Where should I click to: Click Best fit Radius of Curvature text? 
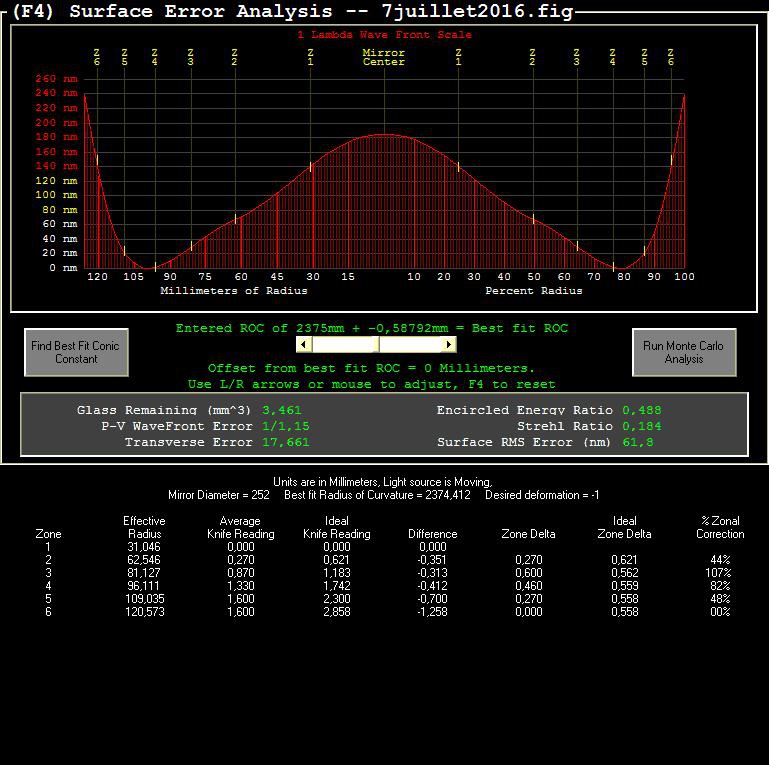[377, 495]
